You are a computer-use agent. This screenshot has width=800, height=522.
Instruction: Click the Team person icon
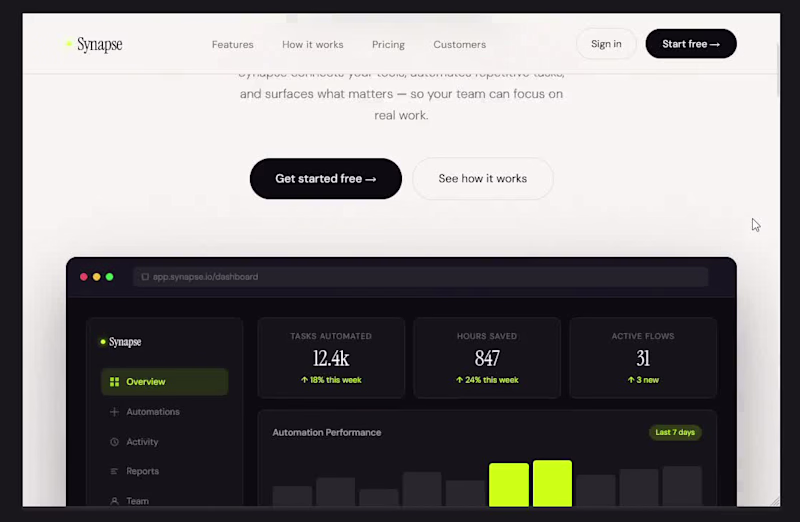114,501
